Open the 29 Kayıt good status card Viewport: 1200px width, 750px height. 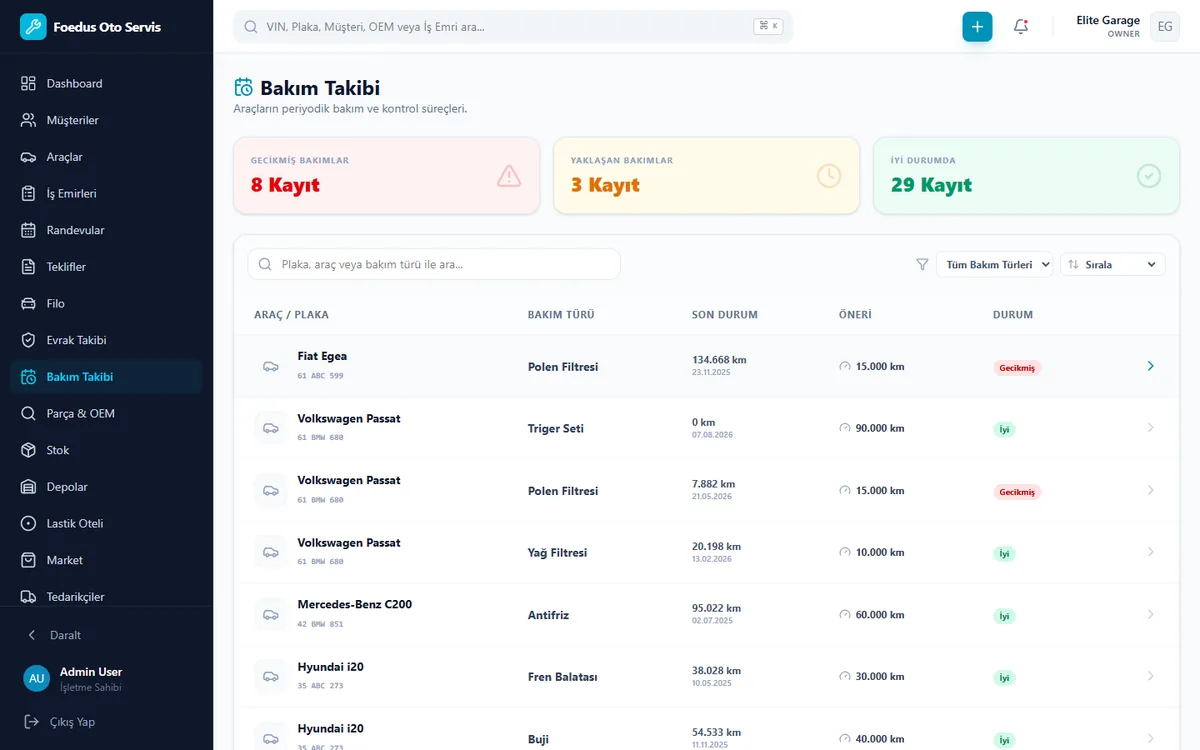click(x=1026, y=176)
